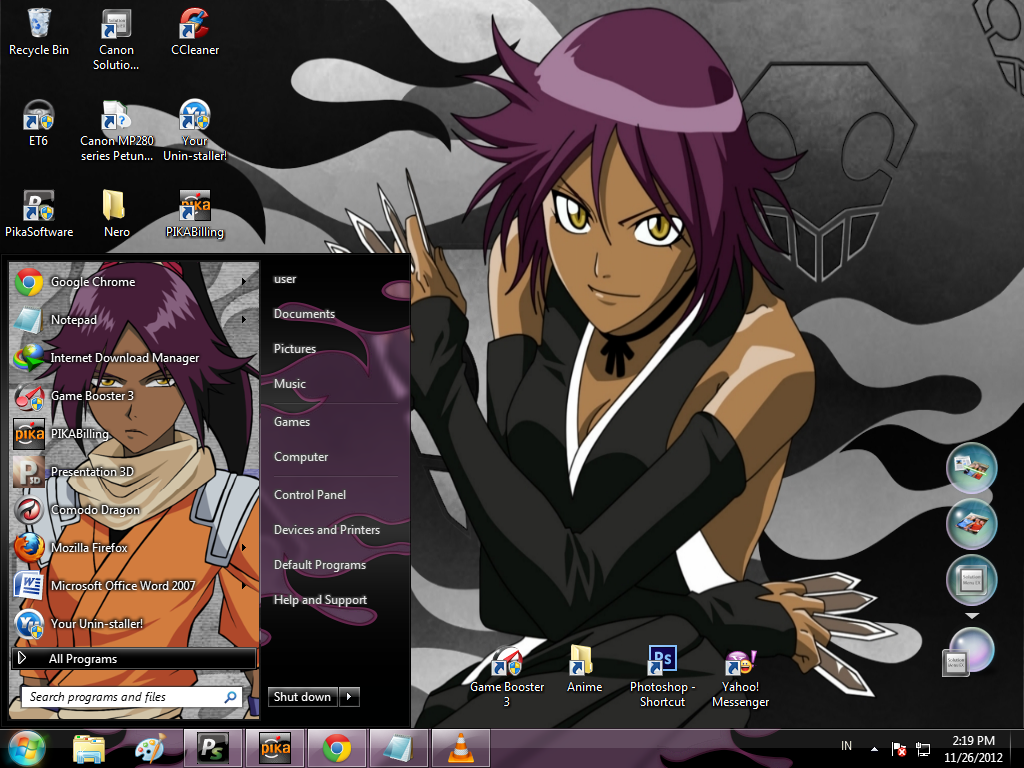
Task: Select the Yahoo! Messenger desktop shortcut
Action: click(x=740, y=677)
